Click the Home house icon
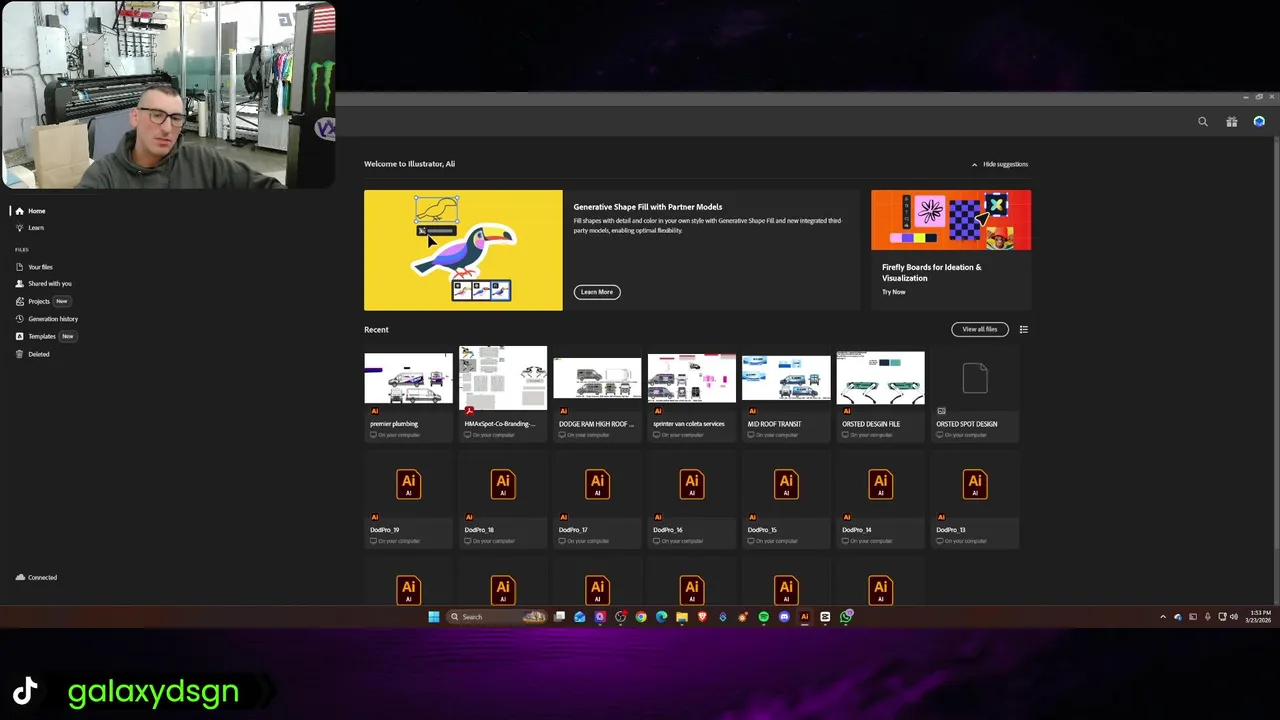Viewport: 1280px width, 720px height. pos(19,211)
